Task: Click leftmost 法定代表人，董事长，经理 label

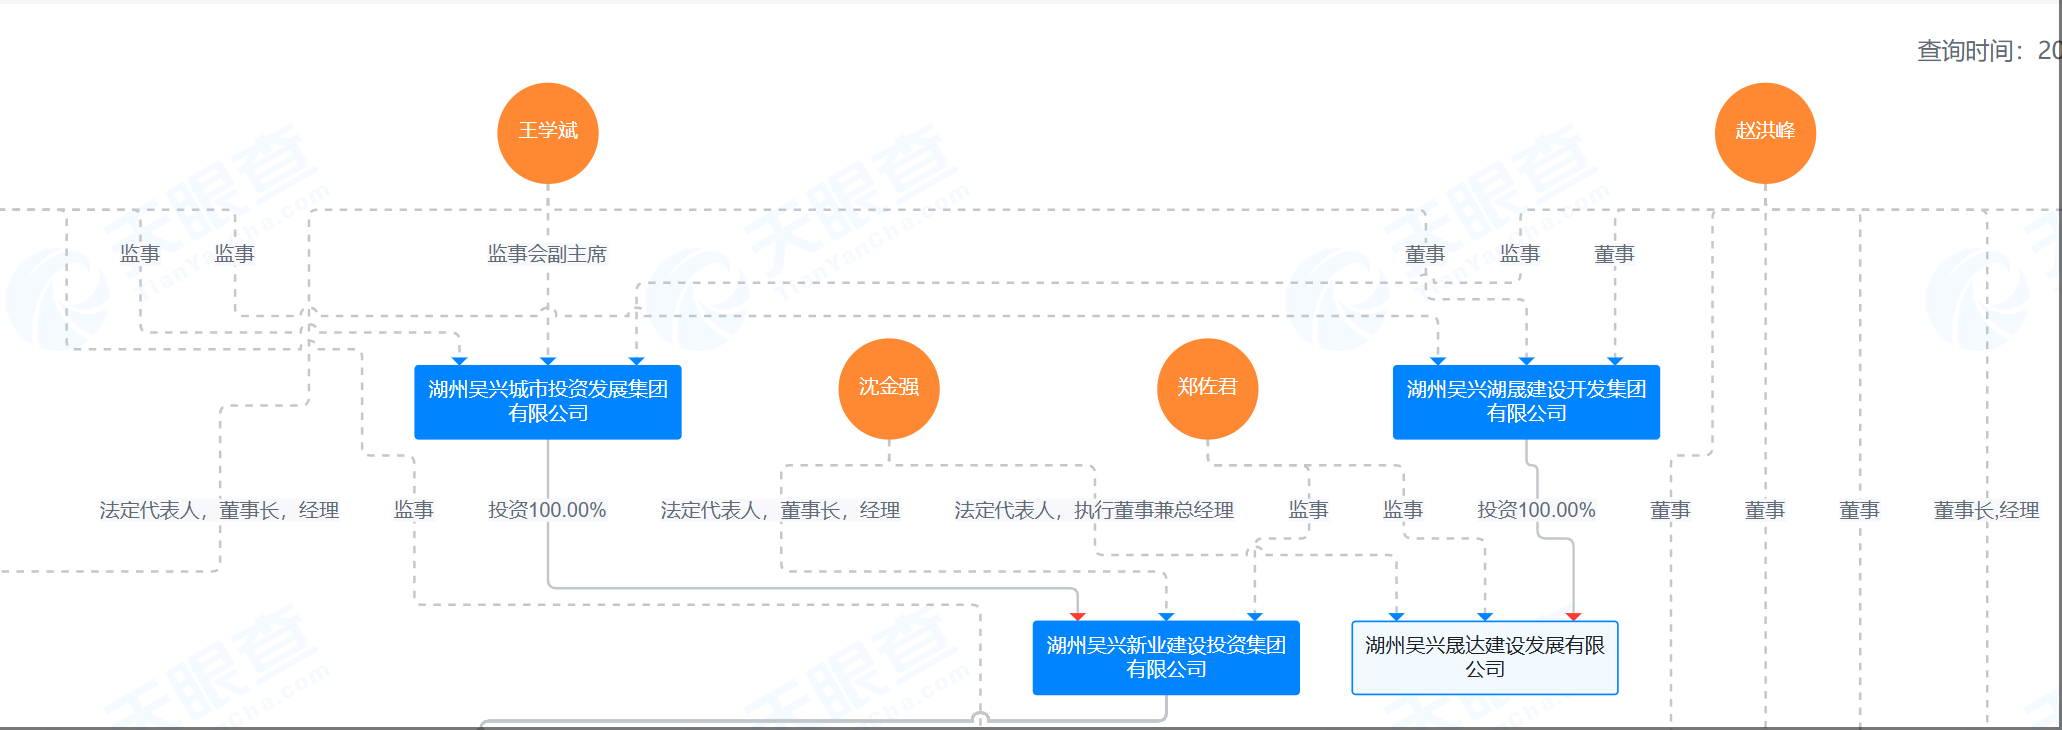Action: (x=219, y=510)
